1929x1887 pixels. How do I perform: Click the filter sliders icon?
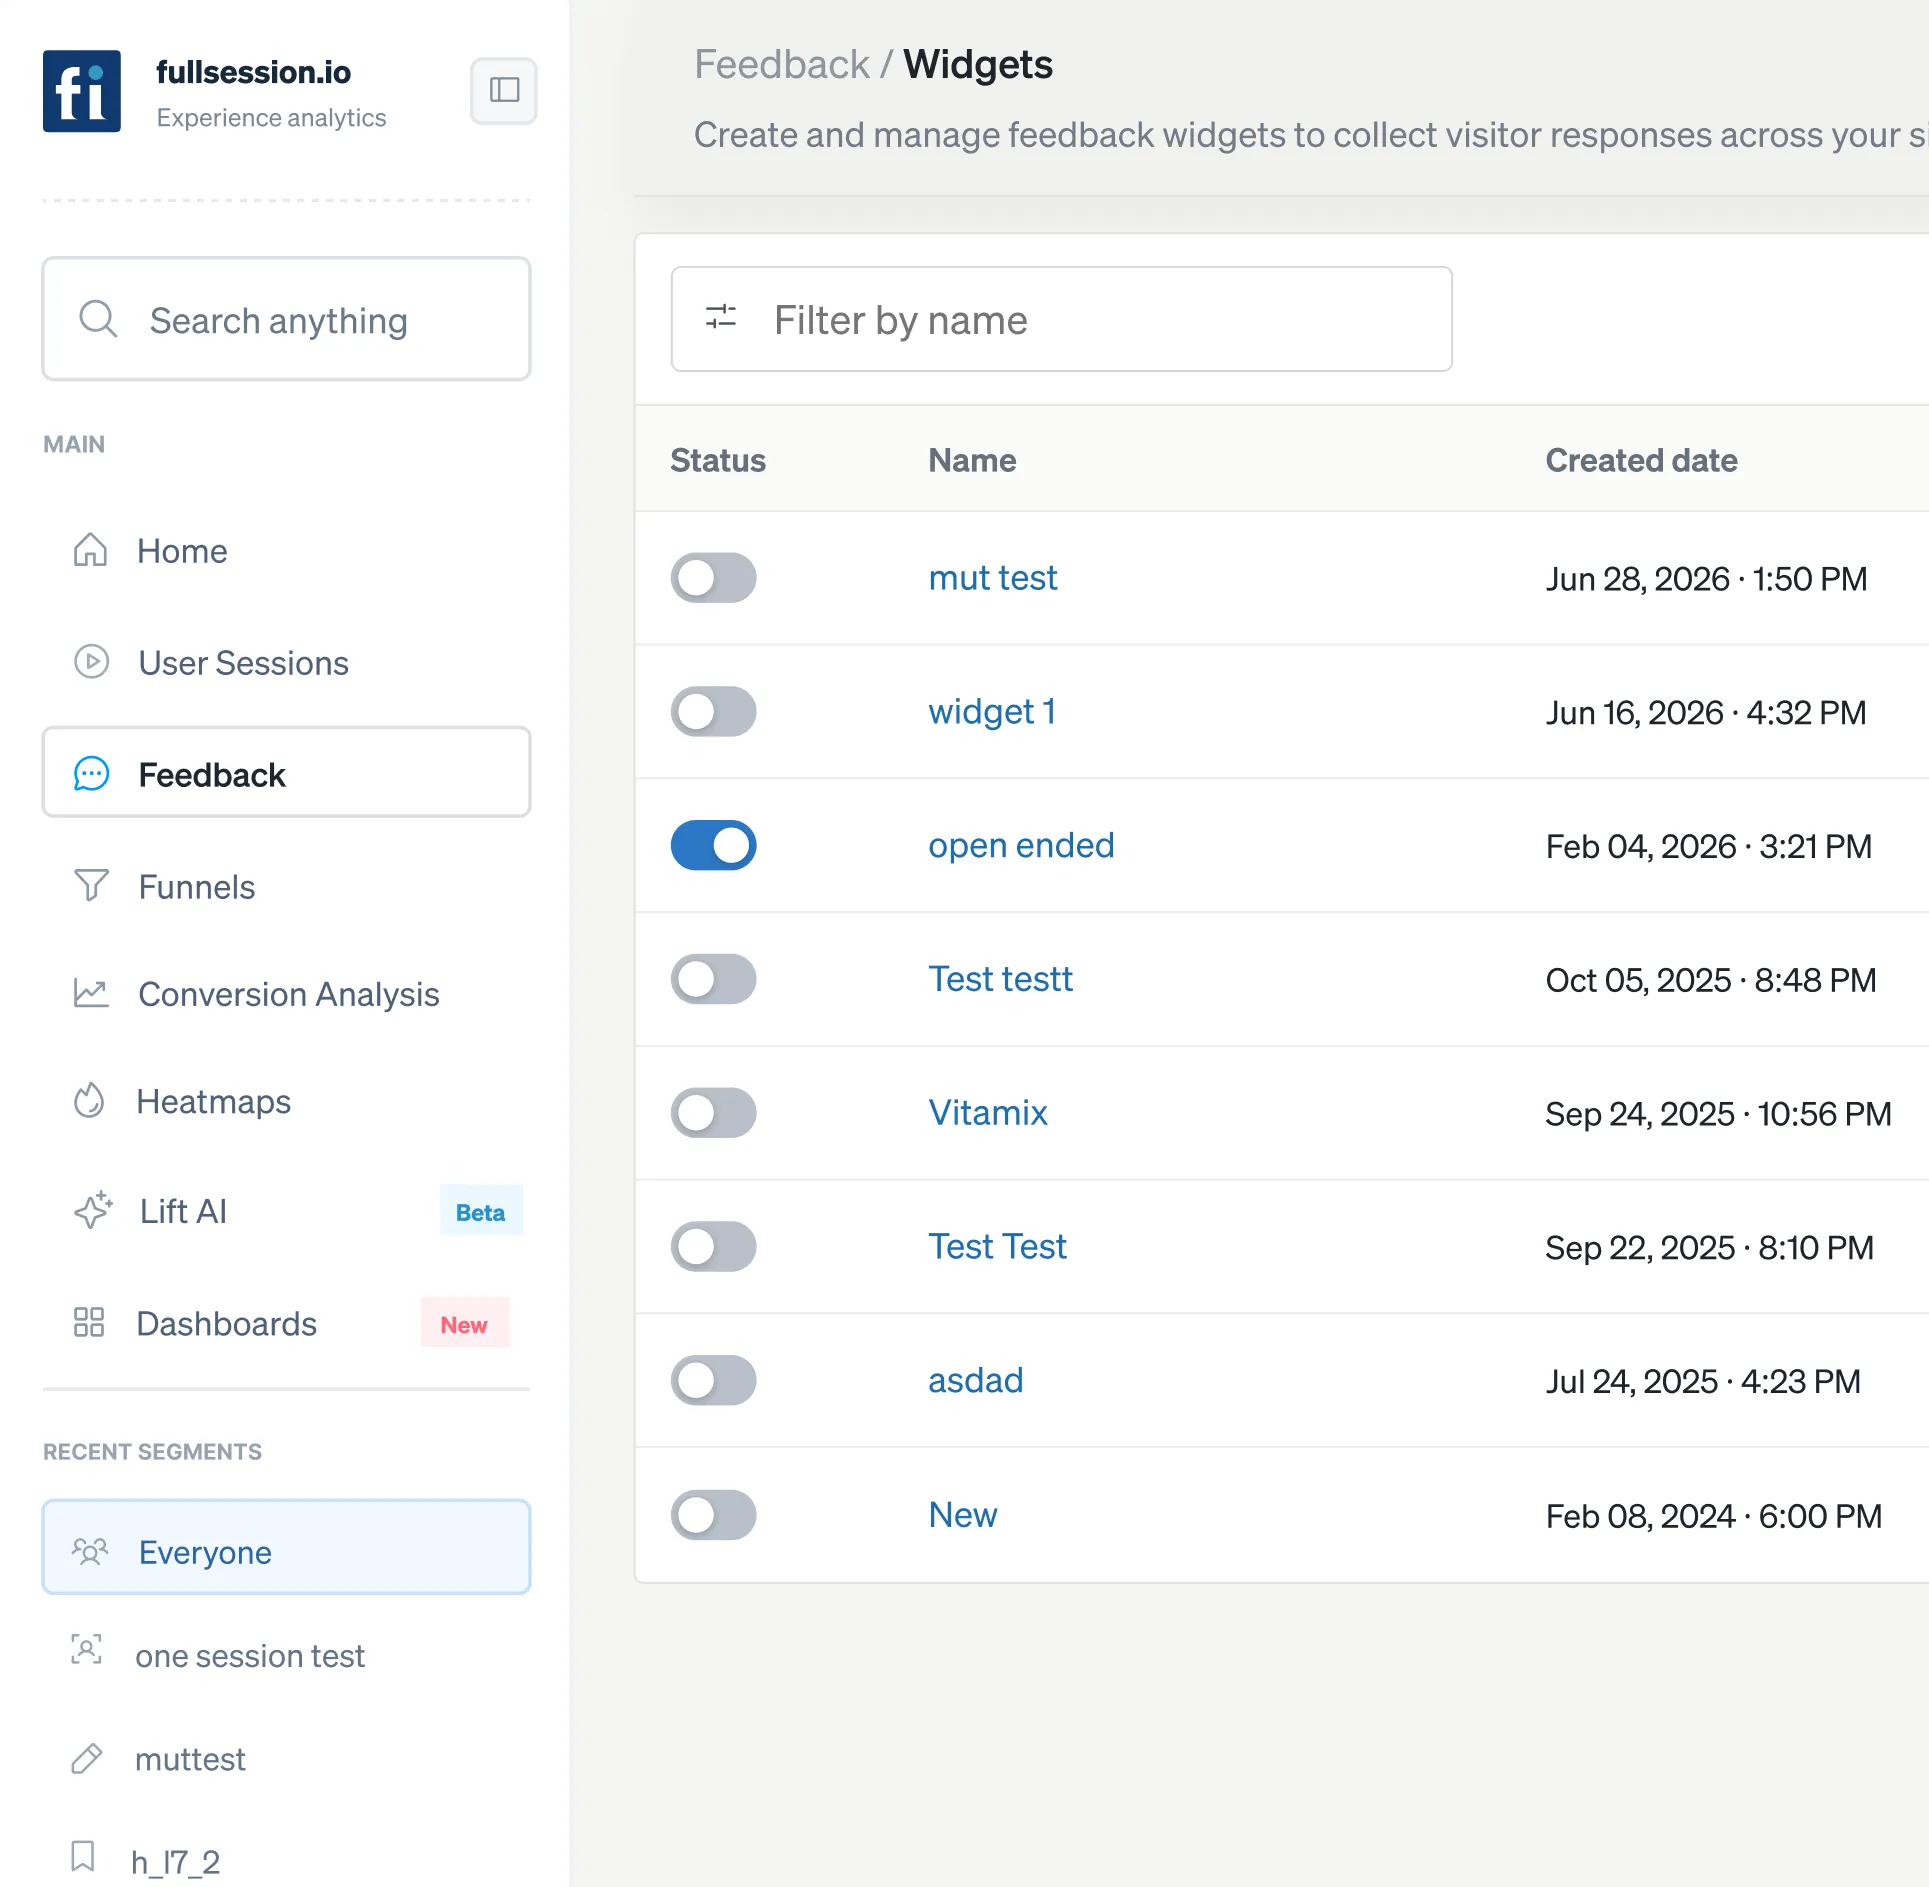(x=720, y=318)
